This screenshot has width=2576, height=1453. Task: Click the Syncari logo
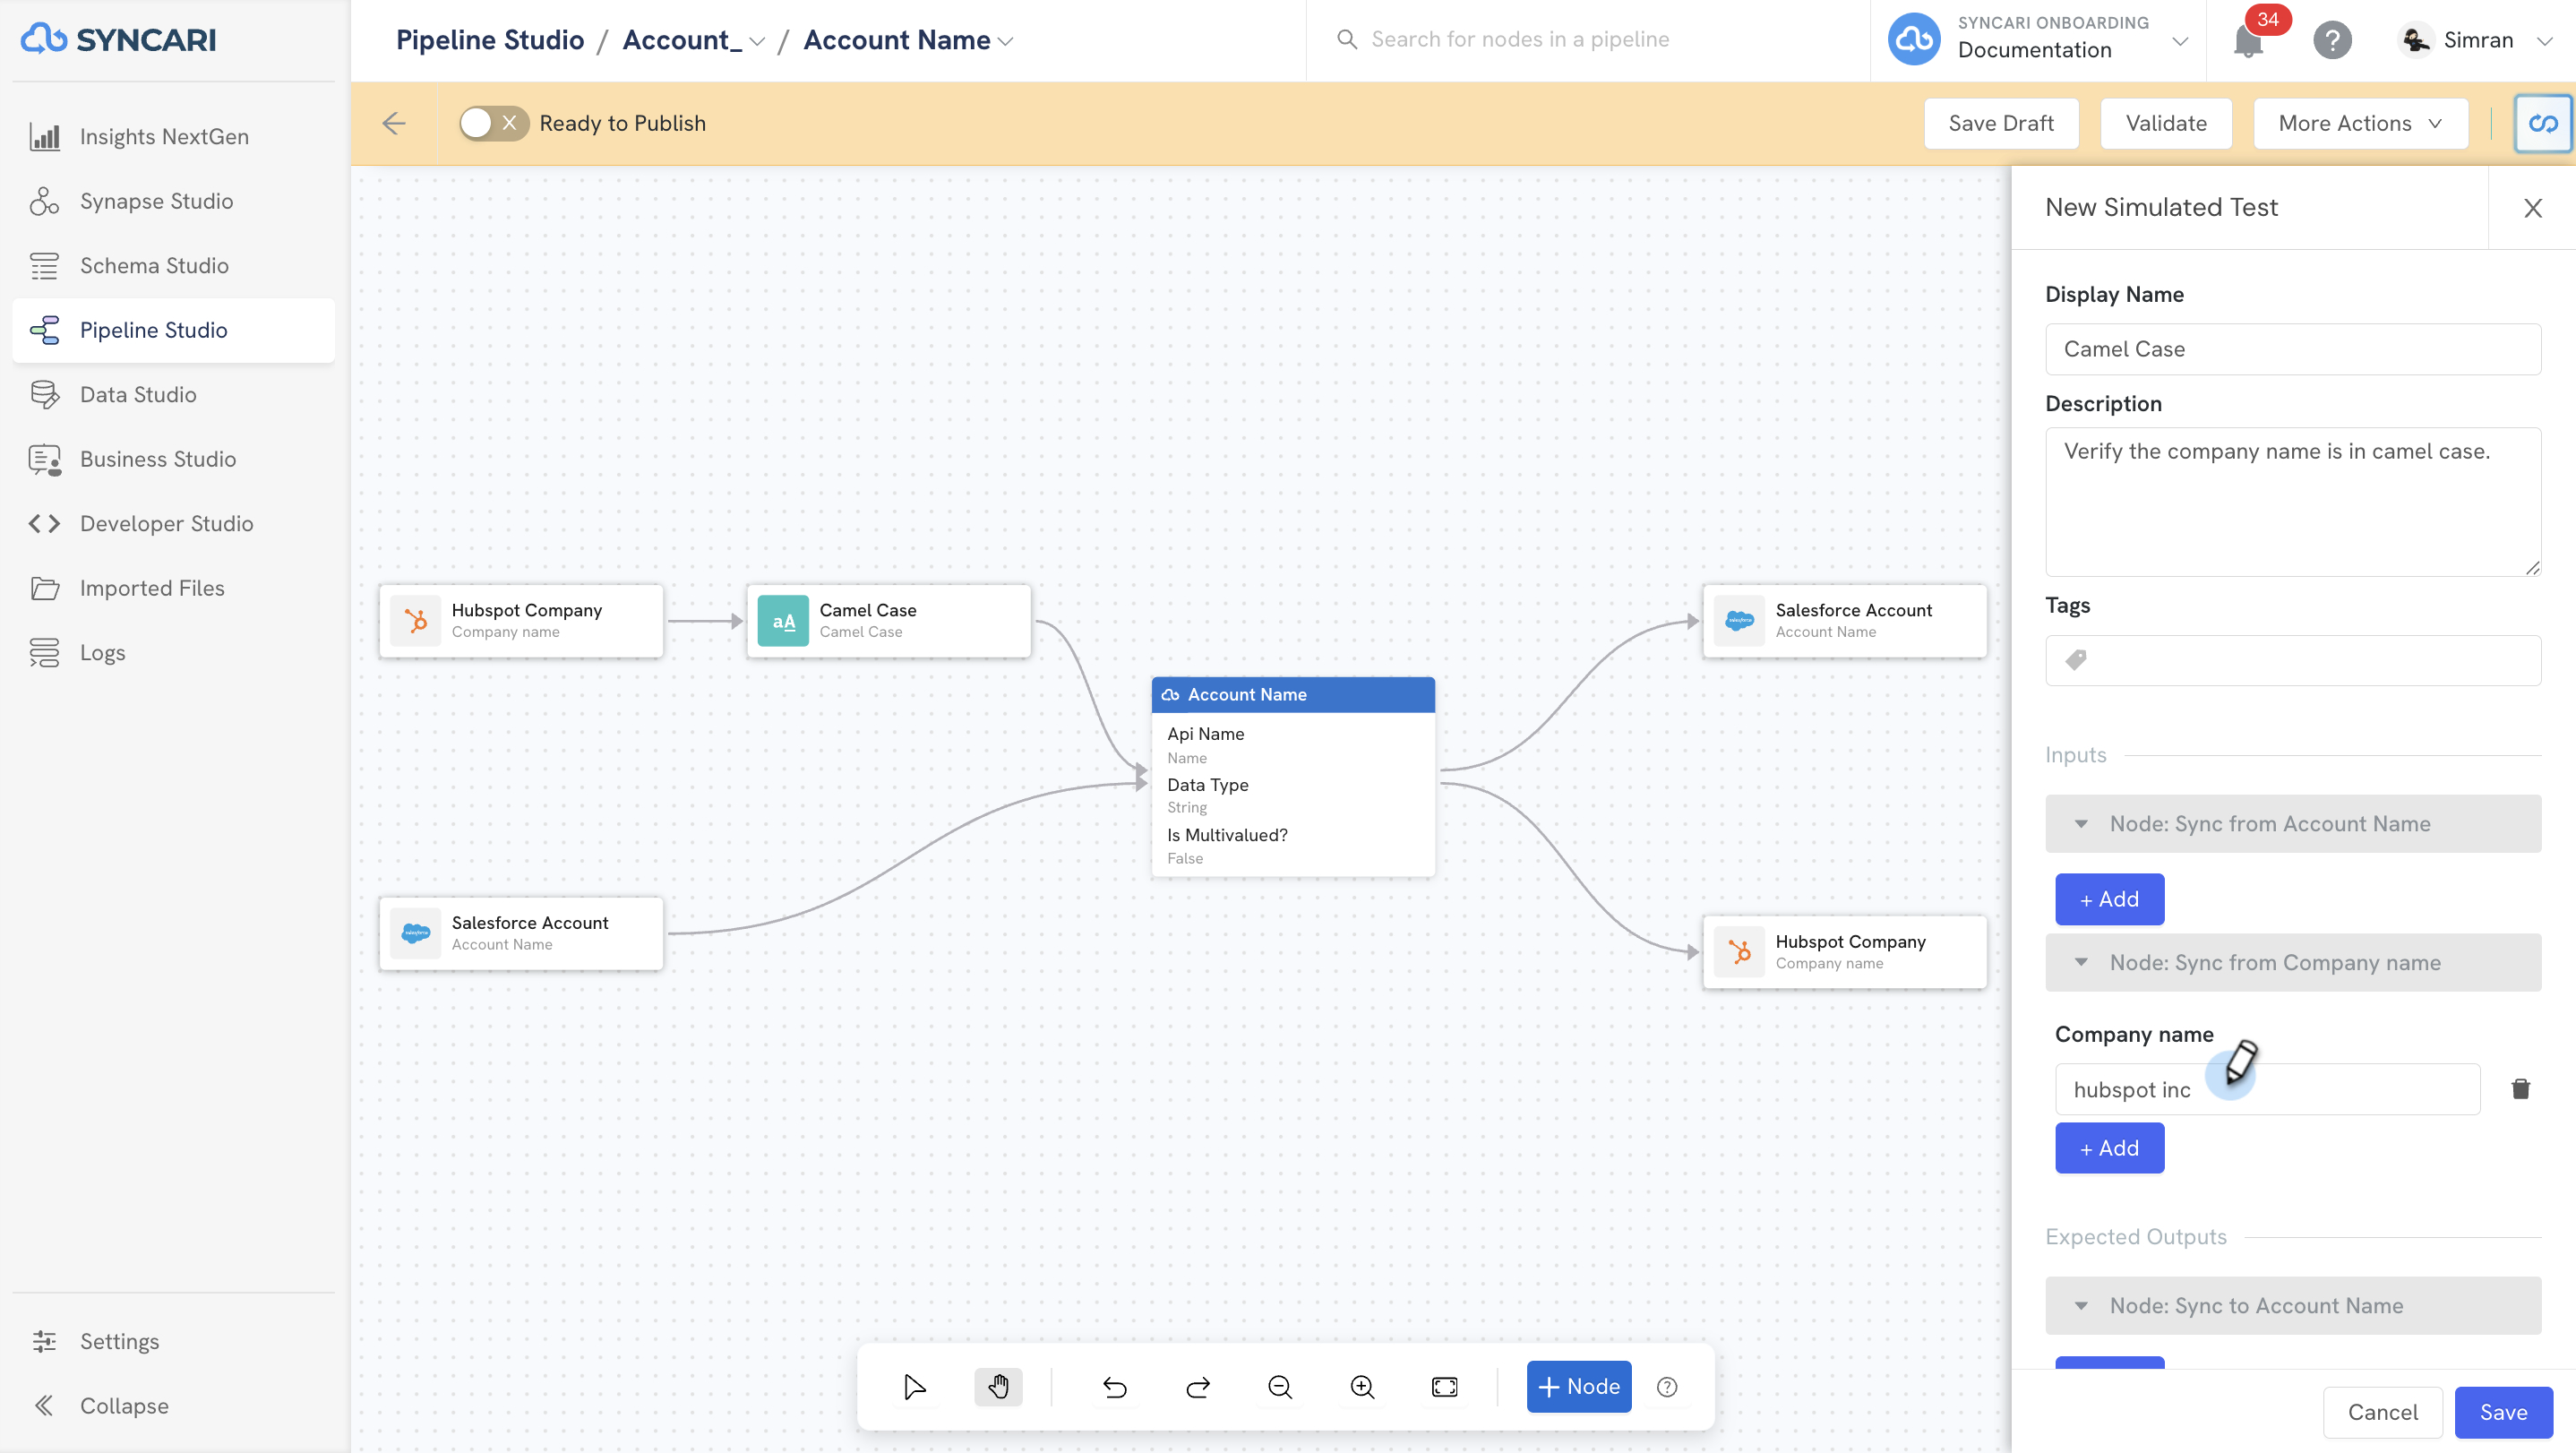tap(118, 39)
